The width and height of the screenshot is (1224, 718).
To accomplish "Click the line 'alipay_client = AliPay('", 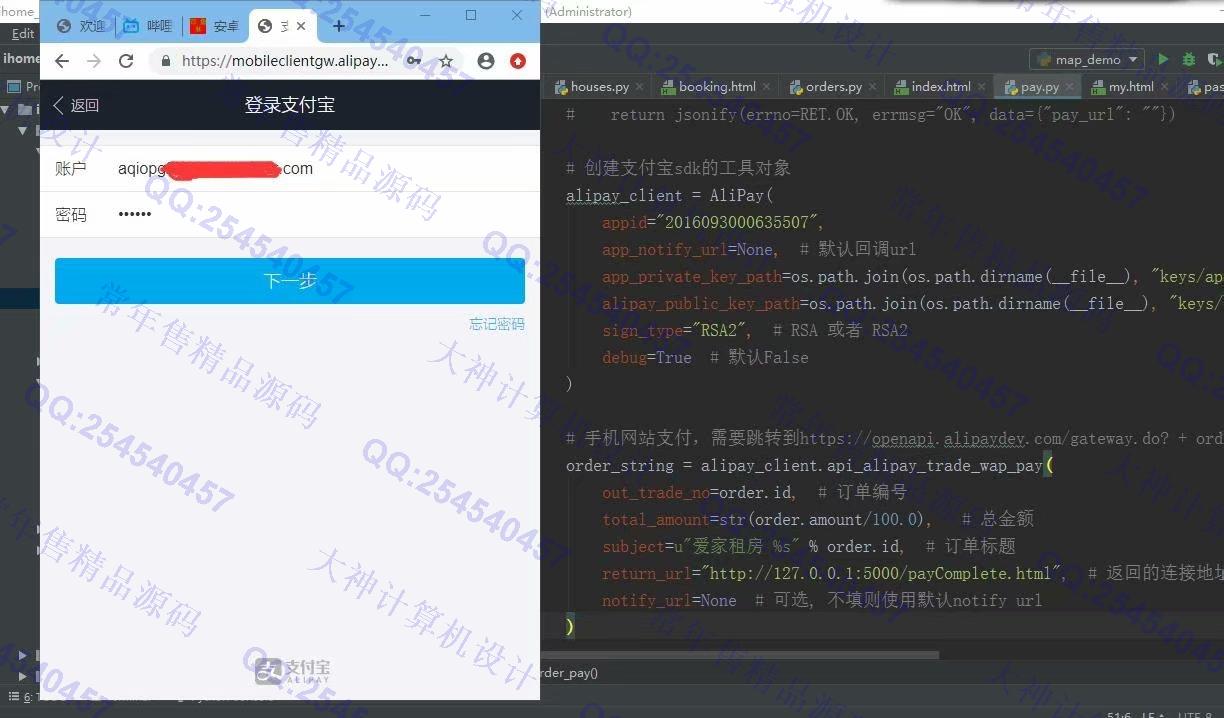I will [669, 195].
